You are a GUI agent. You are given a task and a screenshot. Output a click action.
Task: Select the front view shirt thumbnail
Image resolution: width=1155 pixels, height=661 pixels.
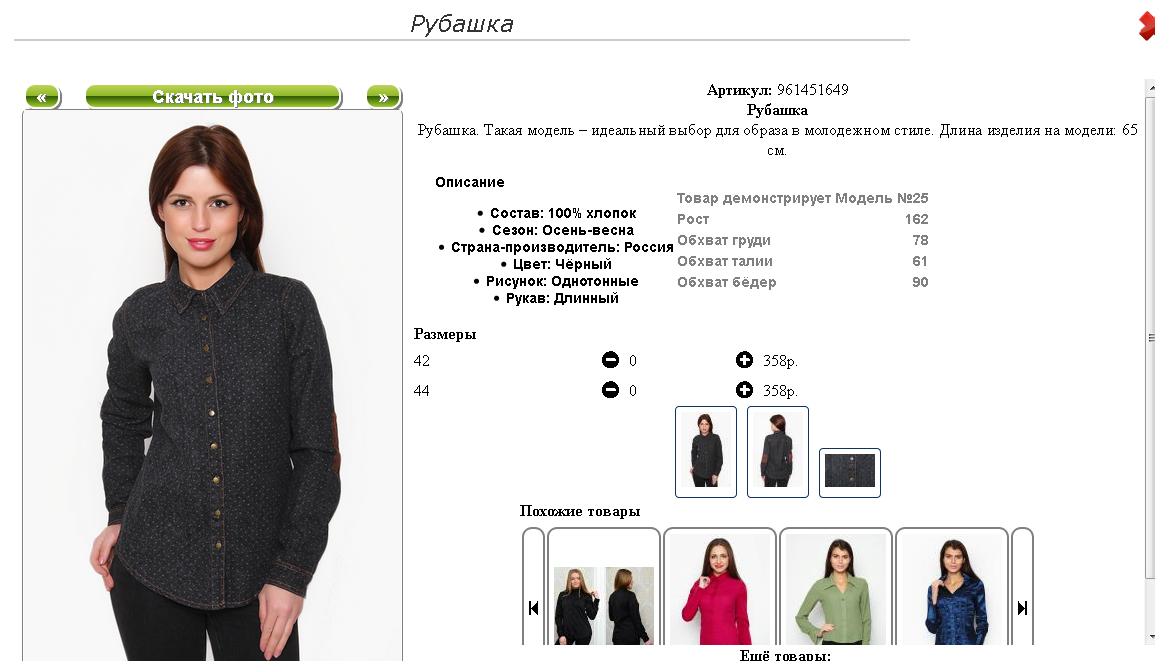click(x=706, y=452)
